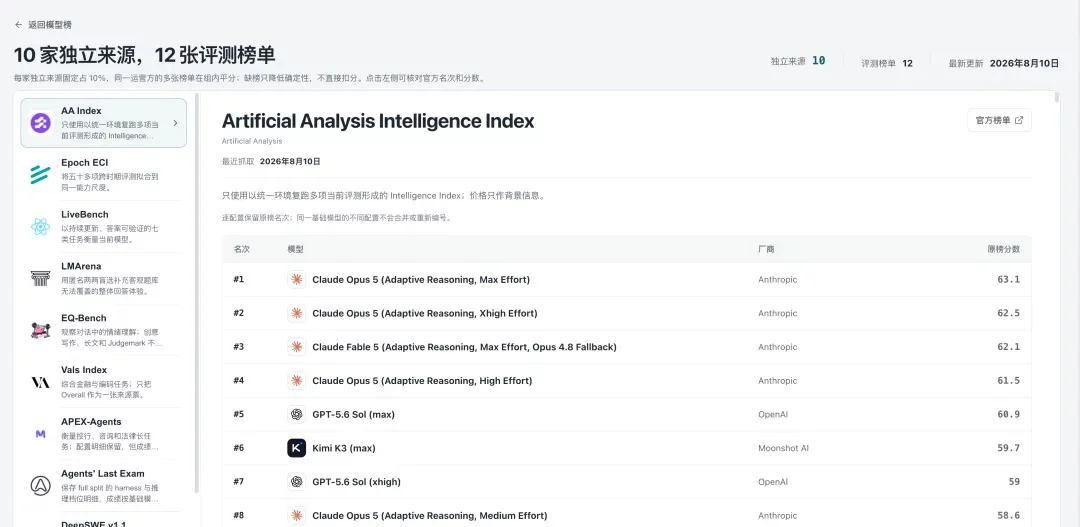Click the Moonshot AI vendor cell

pyautogui.click(x=783, y=448)
